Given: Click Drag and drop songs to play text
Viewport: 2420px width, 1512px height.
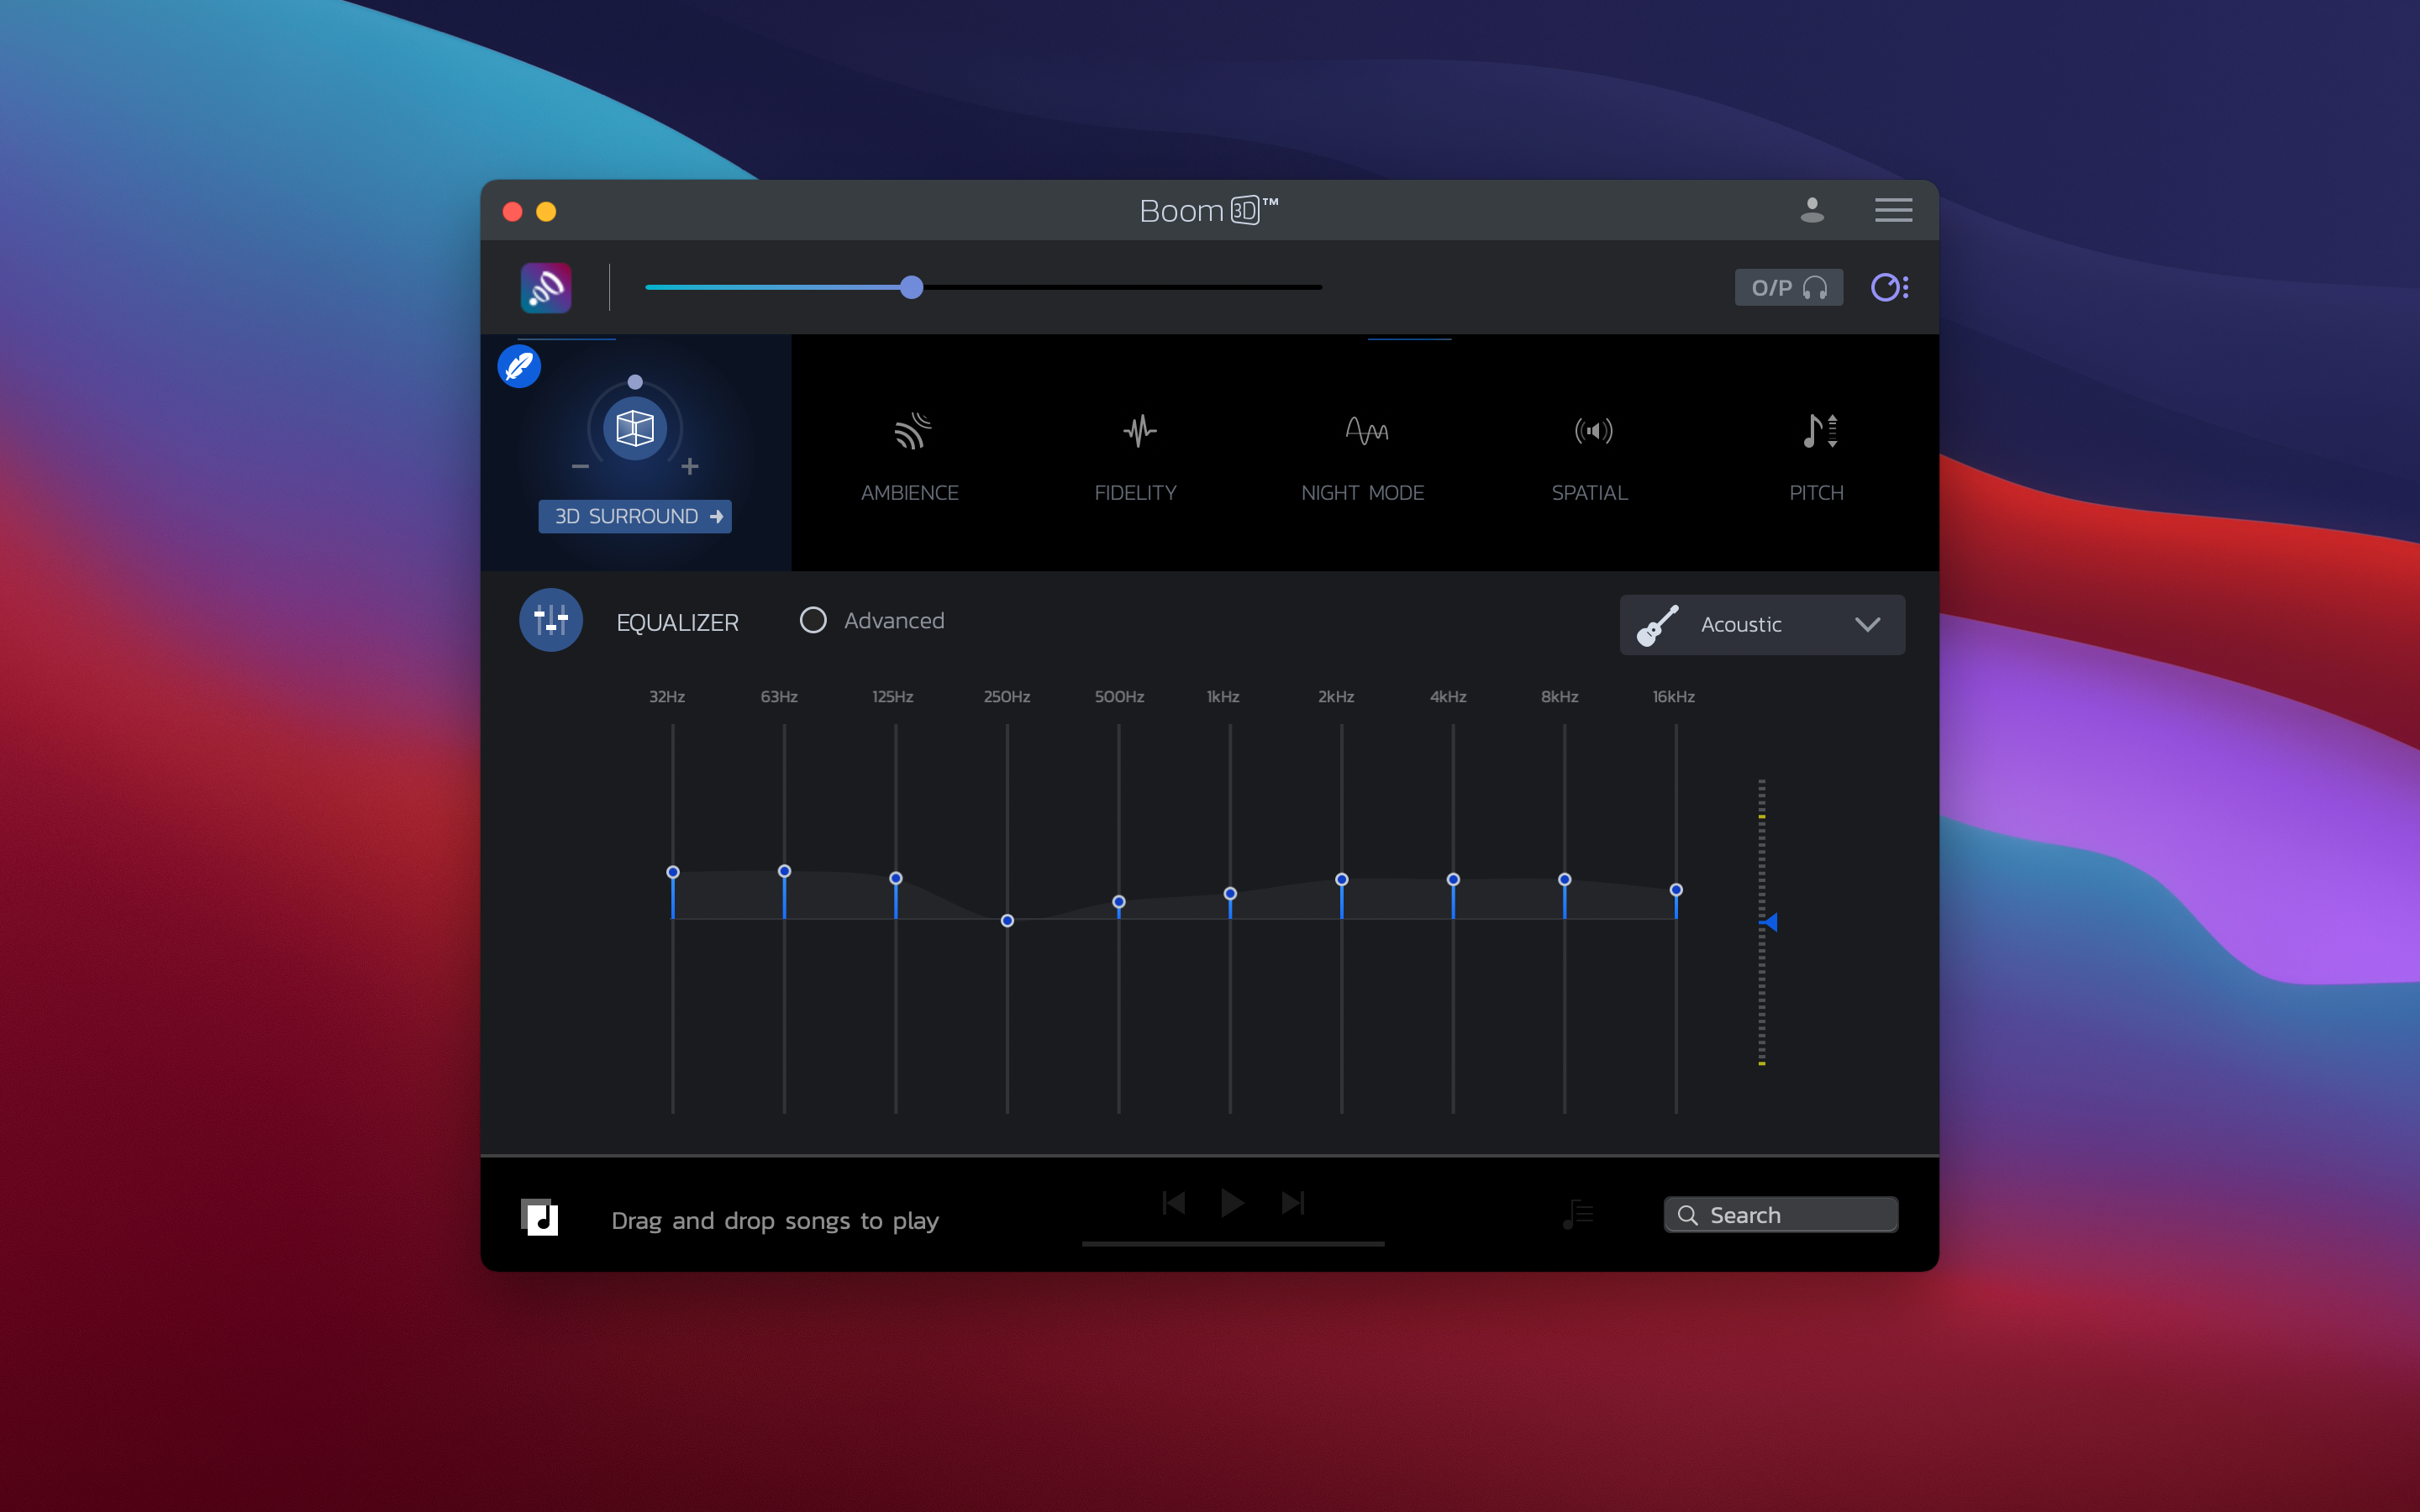Looking at the screenshot, I should point(775,1221).
